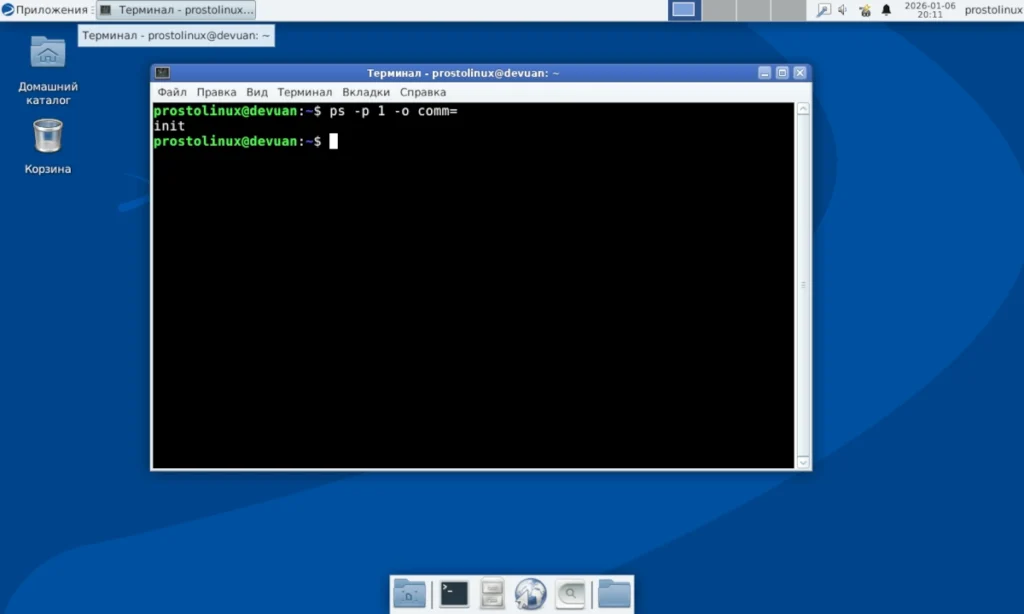
Task: Click the terminal vertical scrollbar track
Action: (803, 285)
